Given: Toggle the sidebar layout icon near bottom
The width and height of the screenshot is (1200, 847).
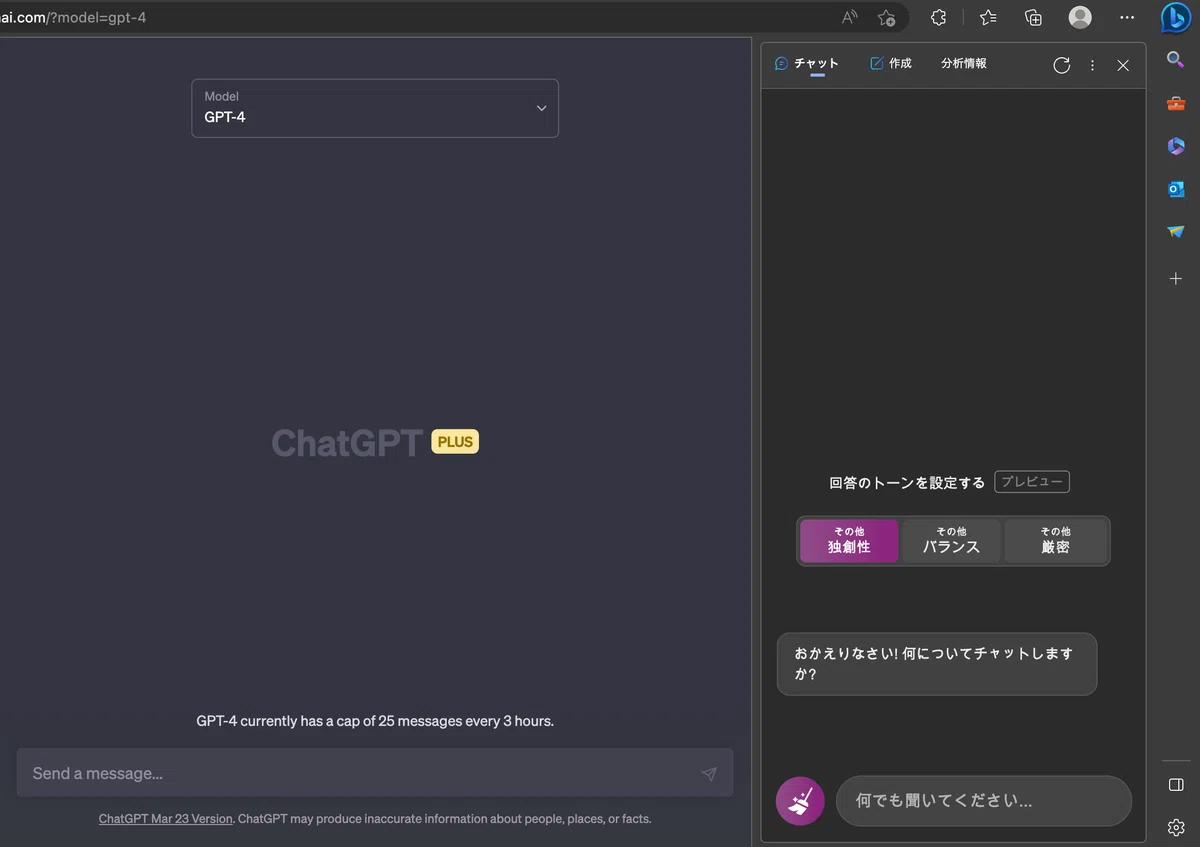Looking at the screenshot, I should pyautogui.click(x=1176, y=785).
